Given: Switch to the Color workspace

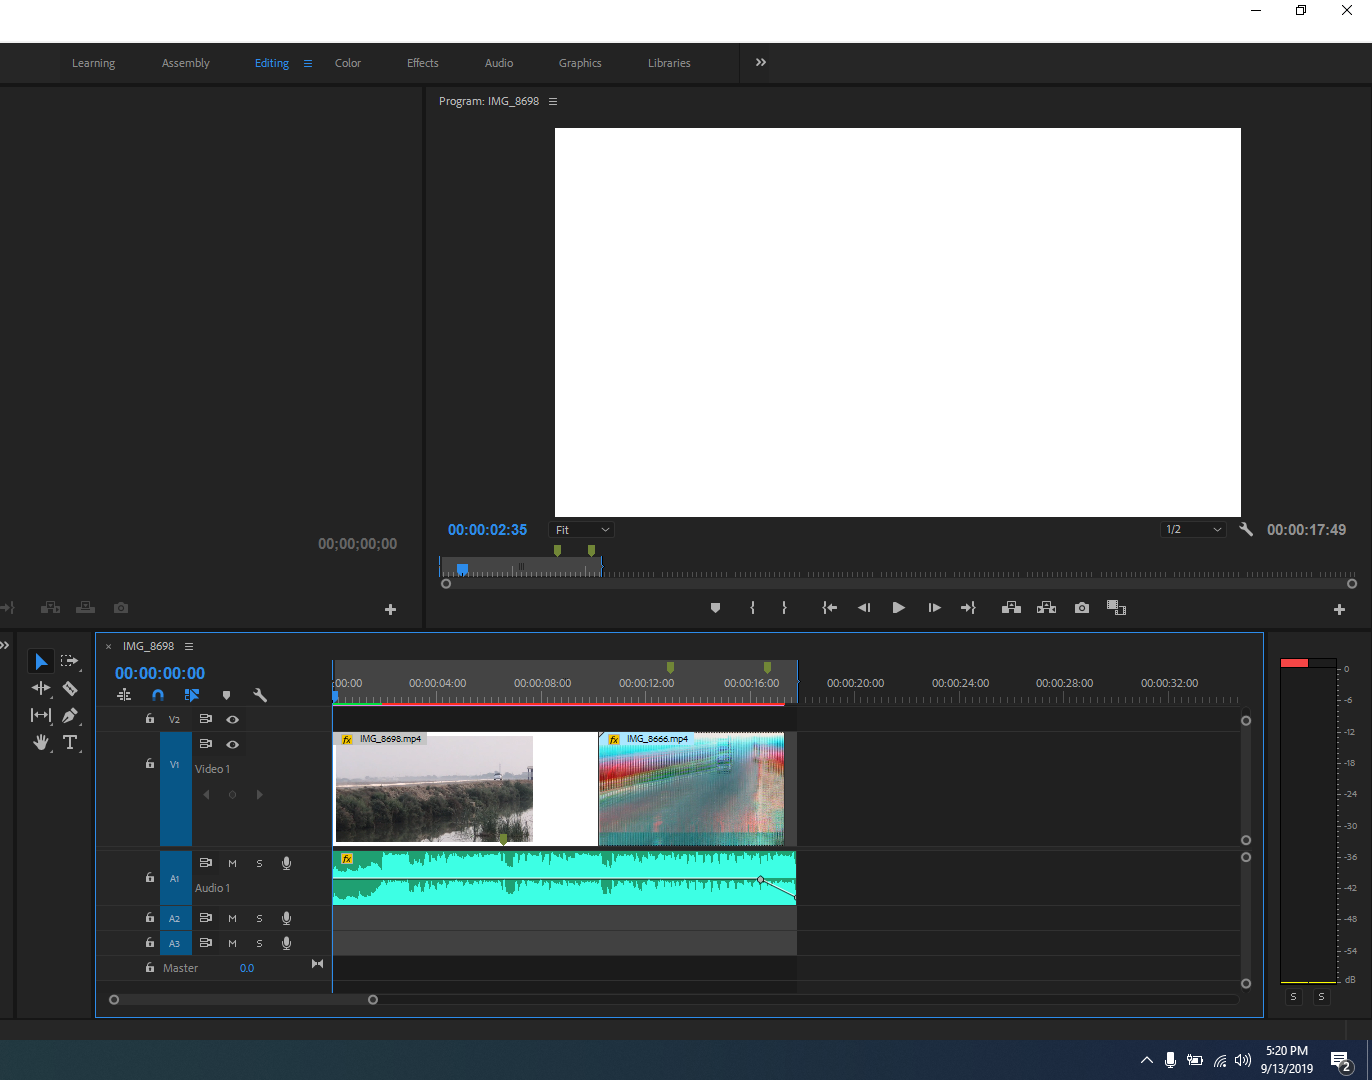Looking at the screenshot, I should [x=347, y=62].
